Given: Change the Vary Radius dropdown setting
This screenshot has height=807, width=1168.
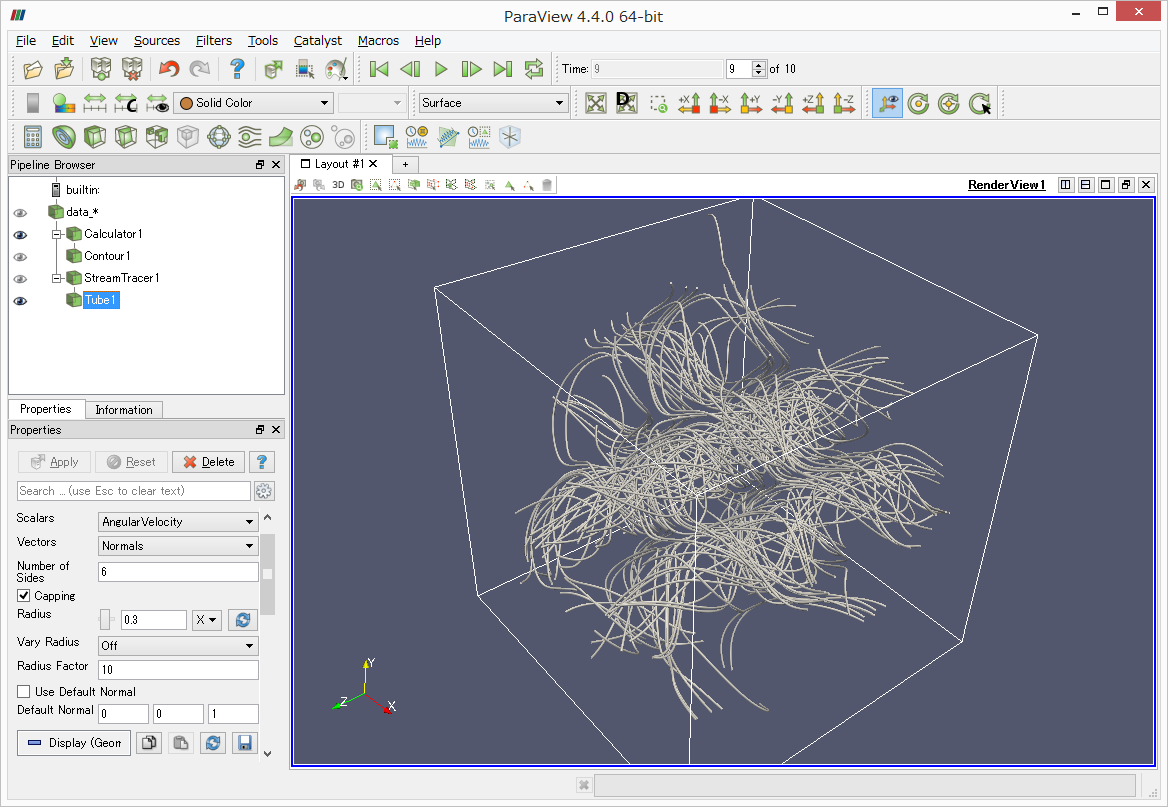Looking at the screenshot, I should coord(177,645).
